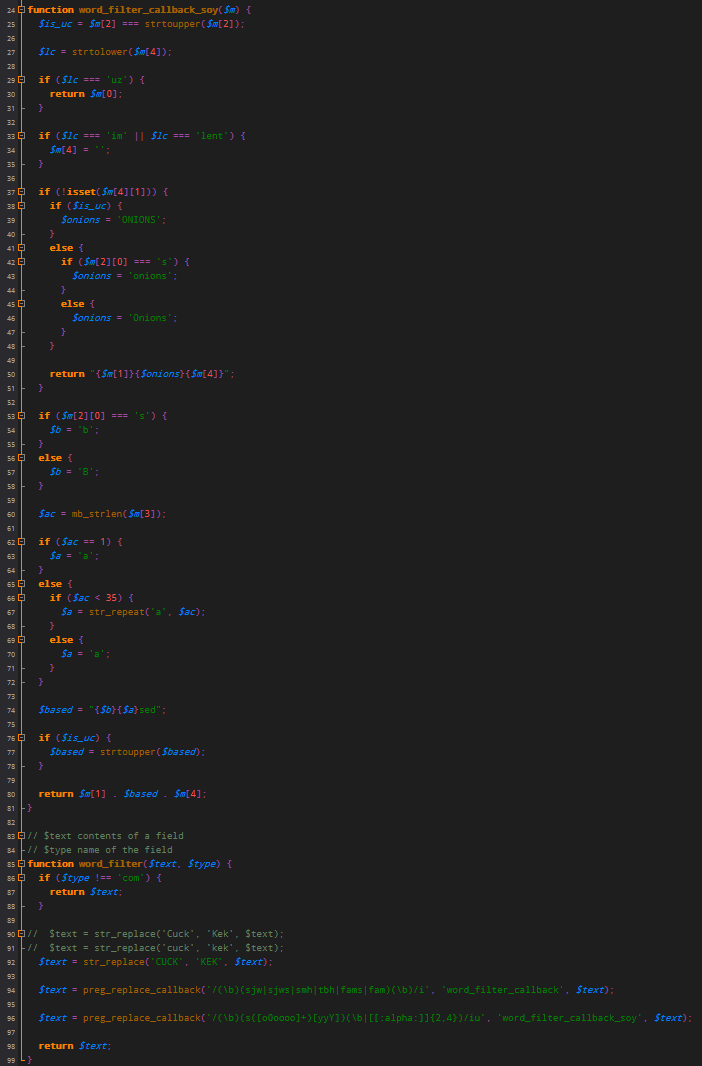702x1066 pixels.
Task: Fold the else block assigning 'Onions'
Action: [22, 304]
